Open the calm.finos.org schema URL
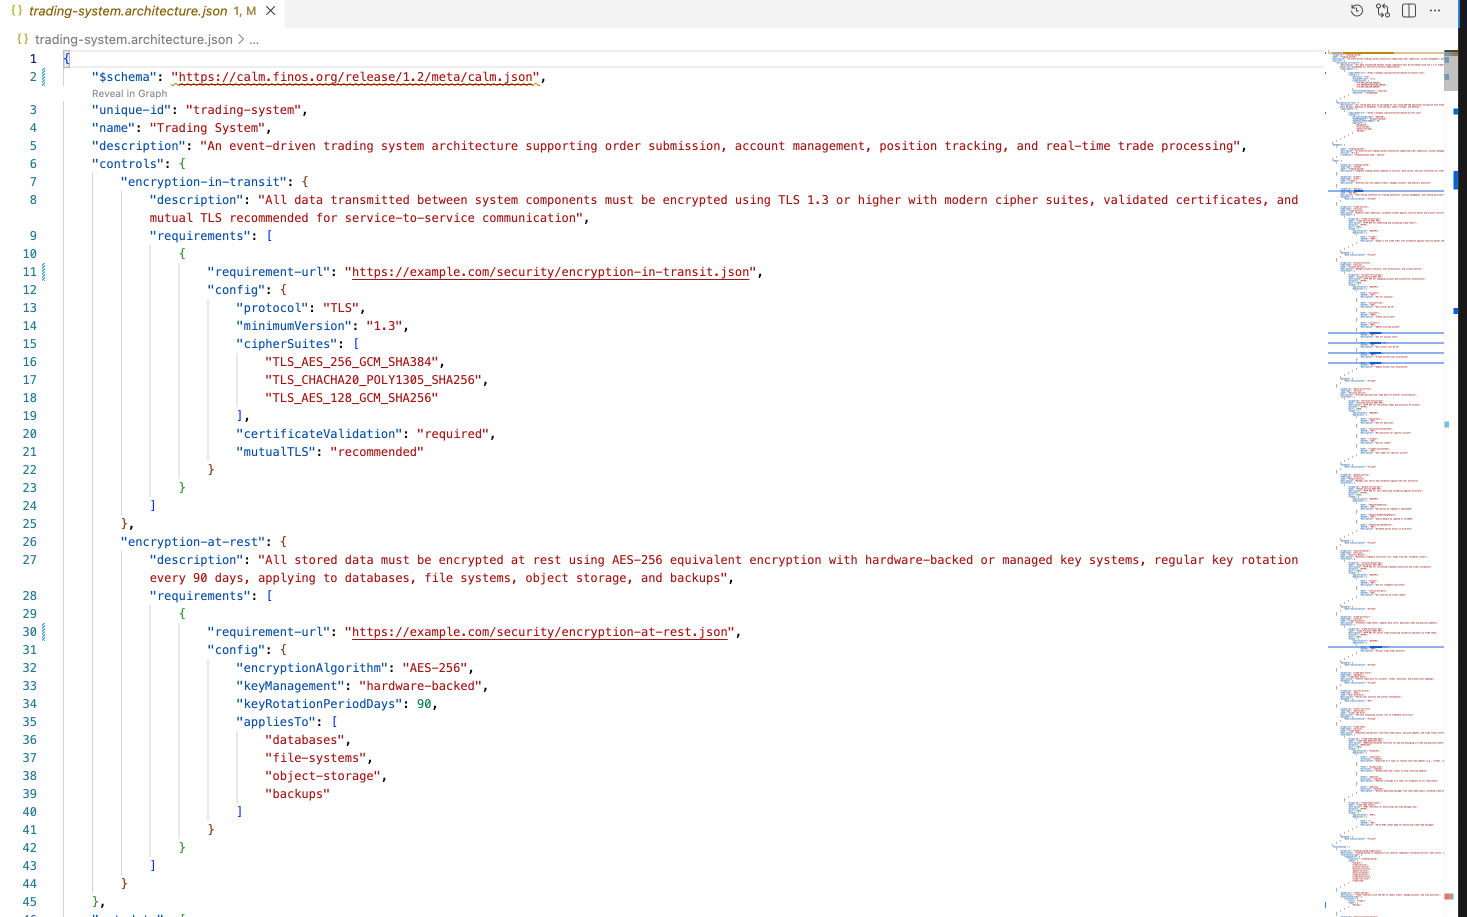The width and height of the screenshot is (1467, 917). (x=355, y=77)
